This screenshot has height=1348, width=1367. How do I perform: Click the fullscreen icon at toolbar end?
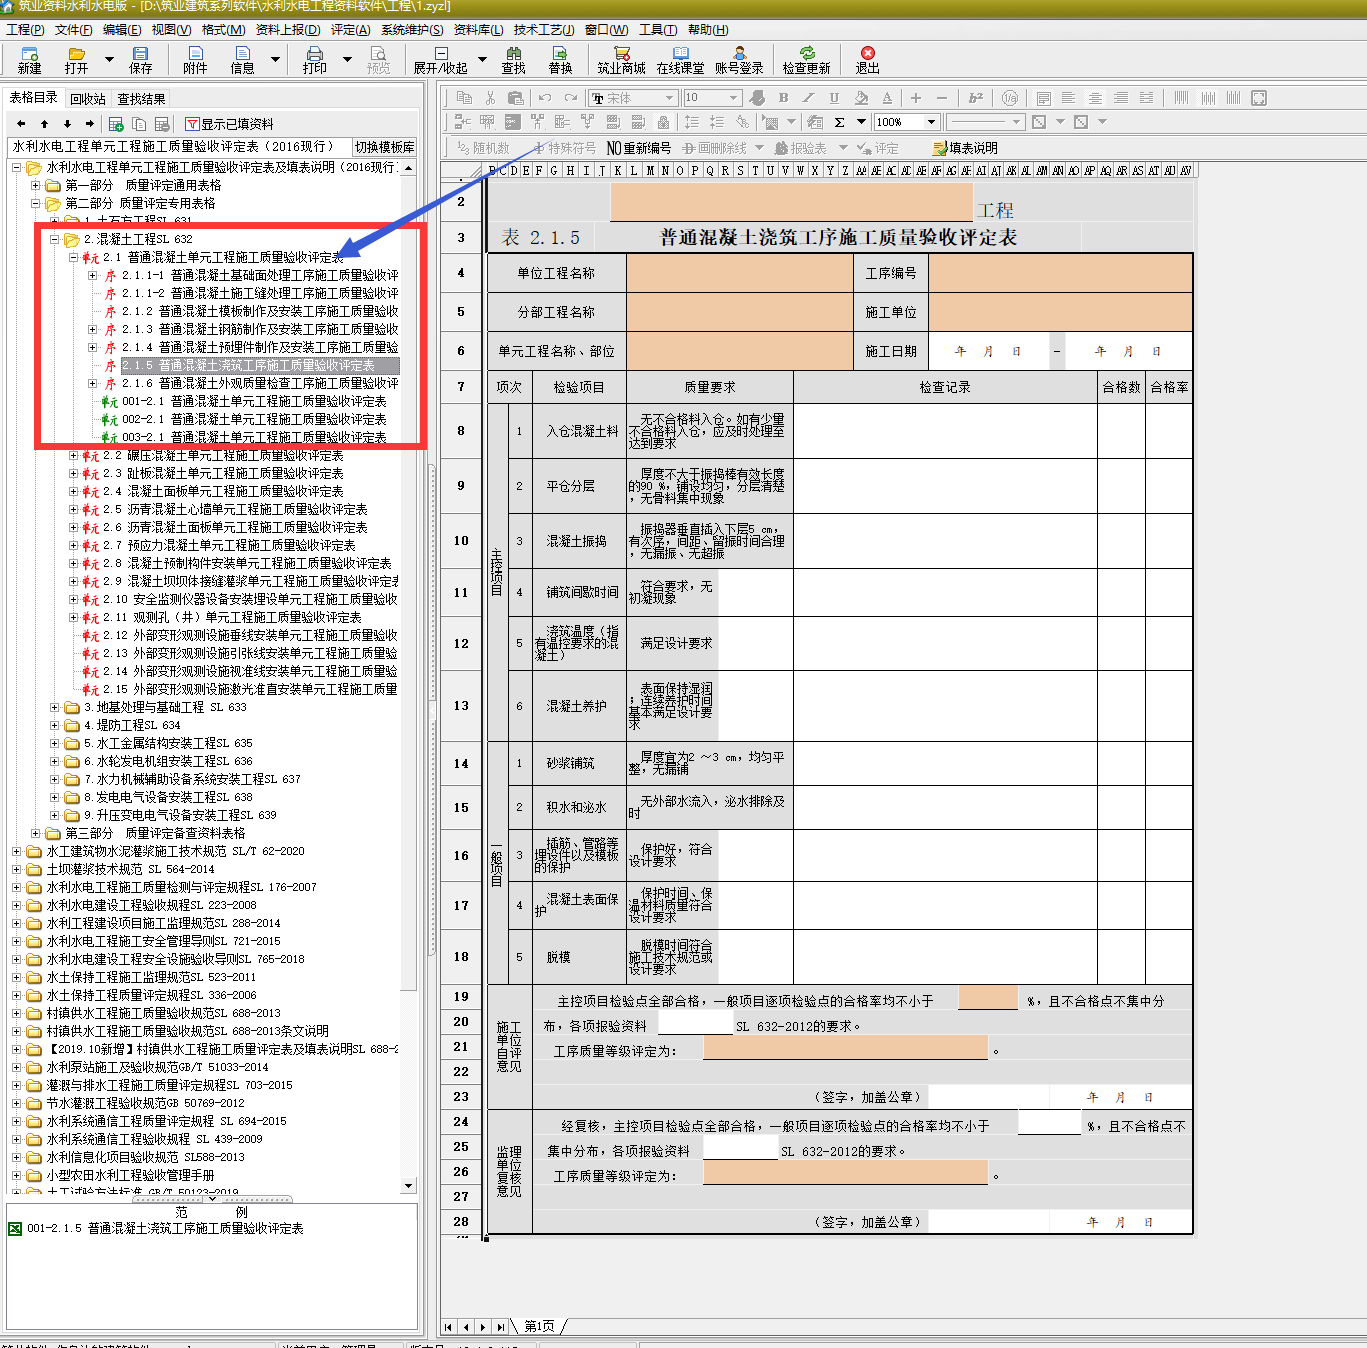click(x=1259, y=98)
